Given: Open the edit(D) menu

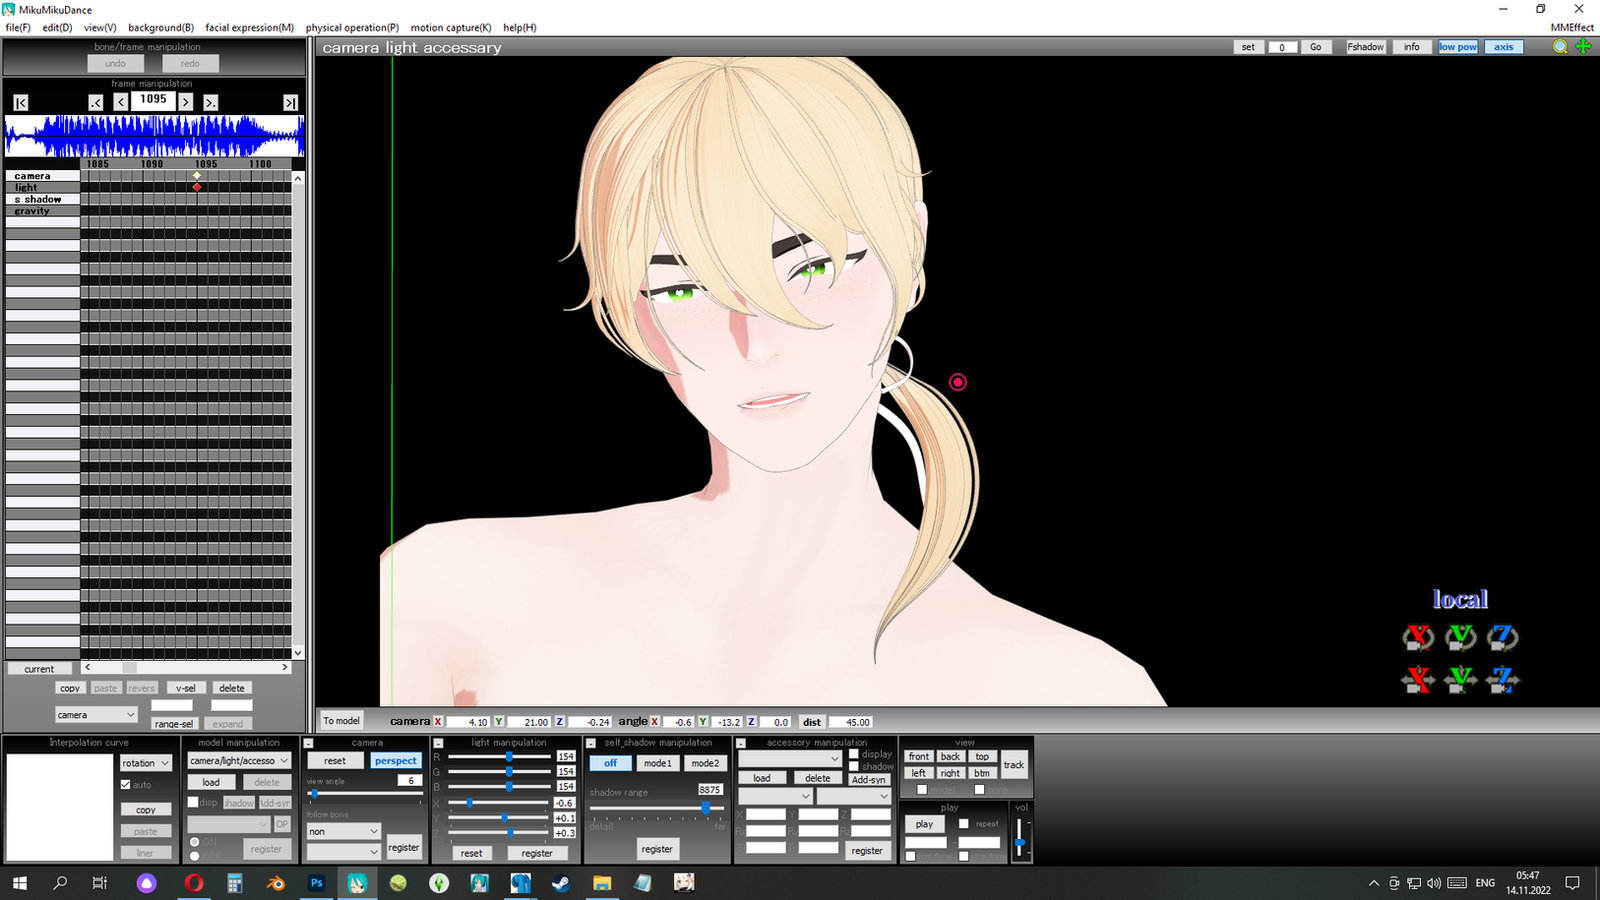Looking at the screenshot, I should pyautogui.click(x=57, y=28).
